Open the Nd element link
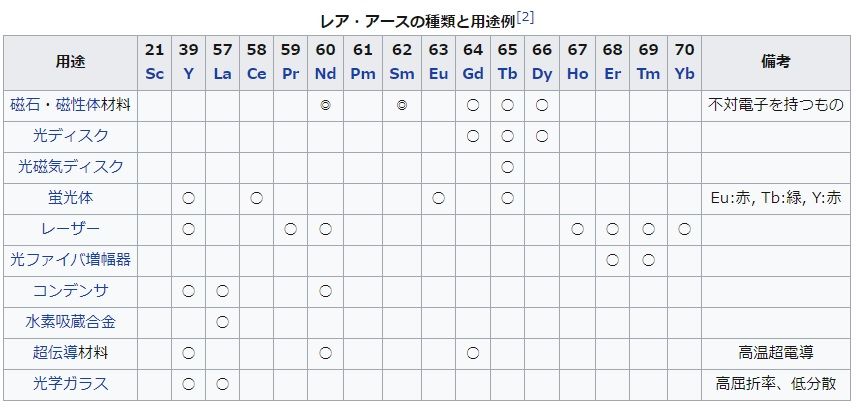Viewport: 856px width, 411px height. coord(325,74)
